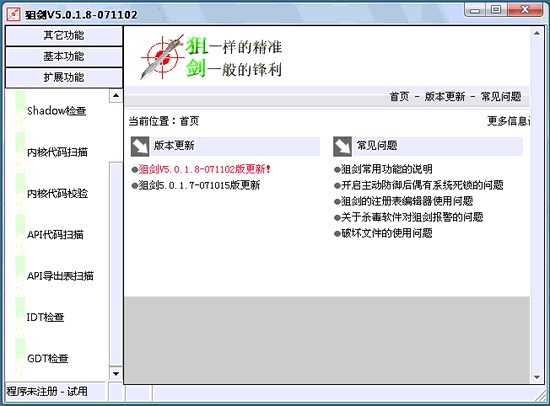Open the 版本更新 link in top navigation
This screenshot has width=550, height=406.
445,96
